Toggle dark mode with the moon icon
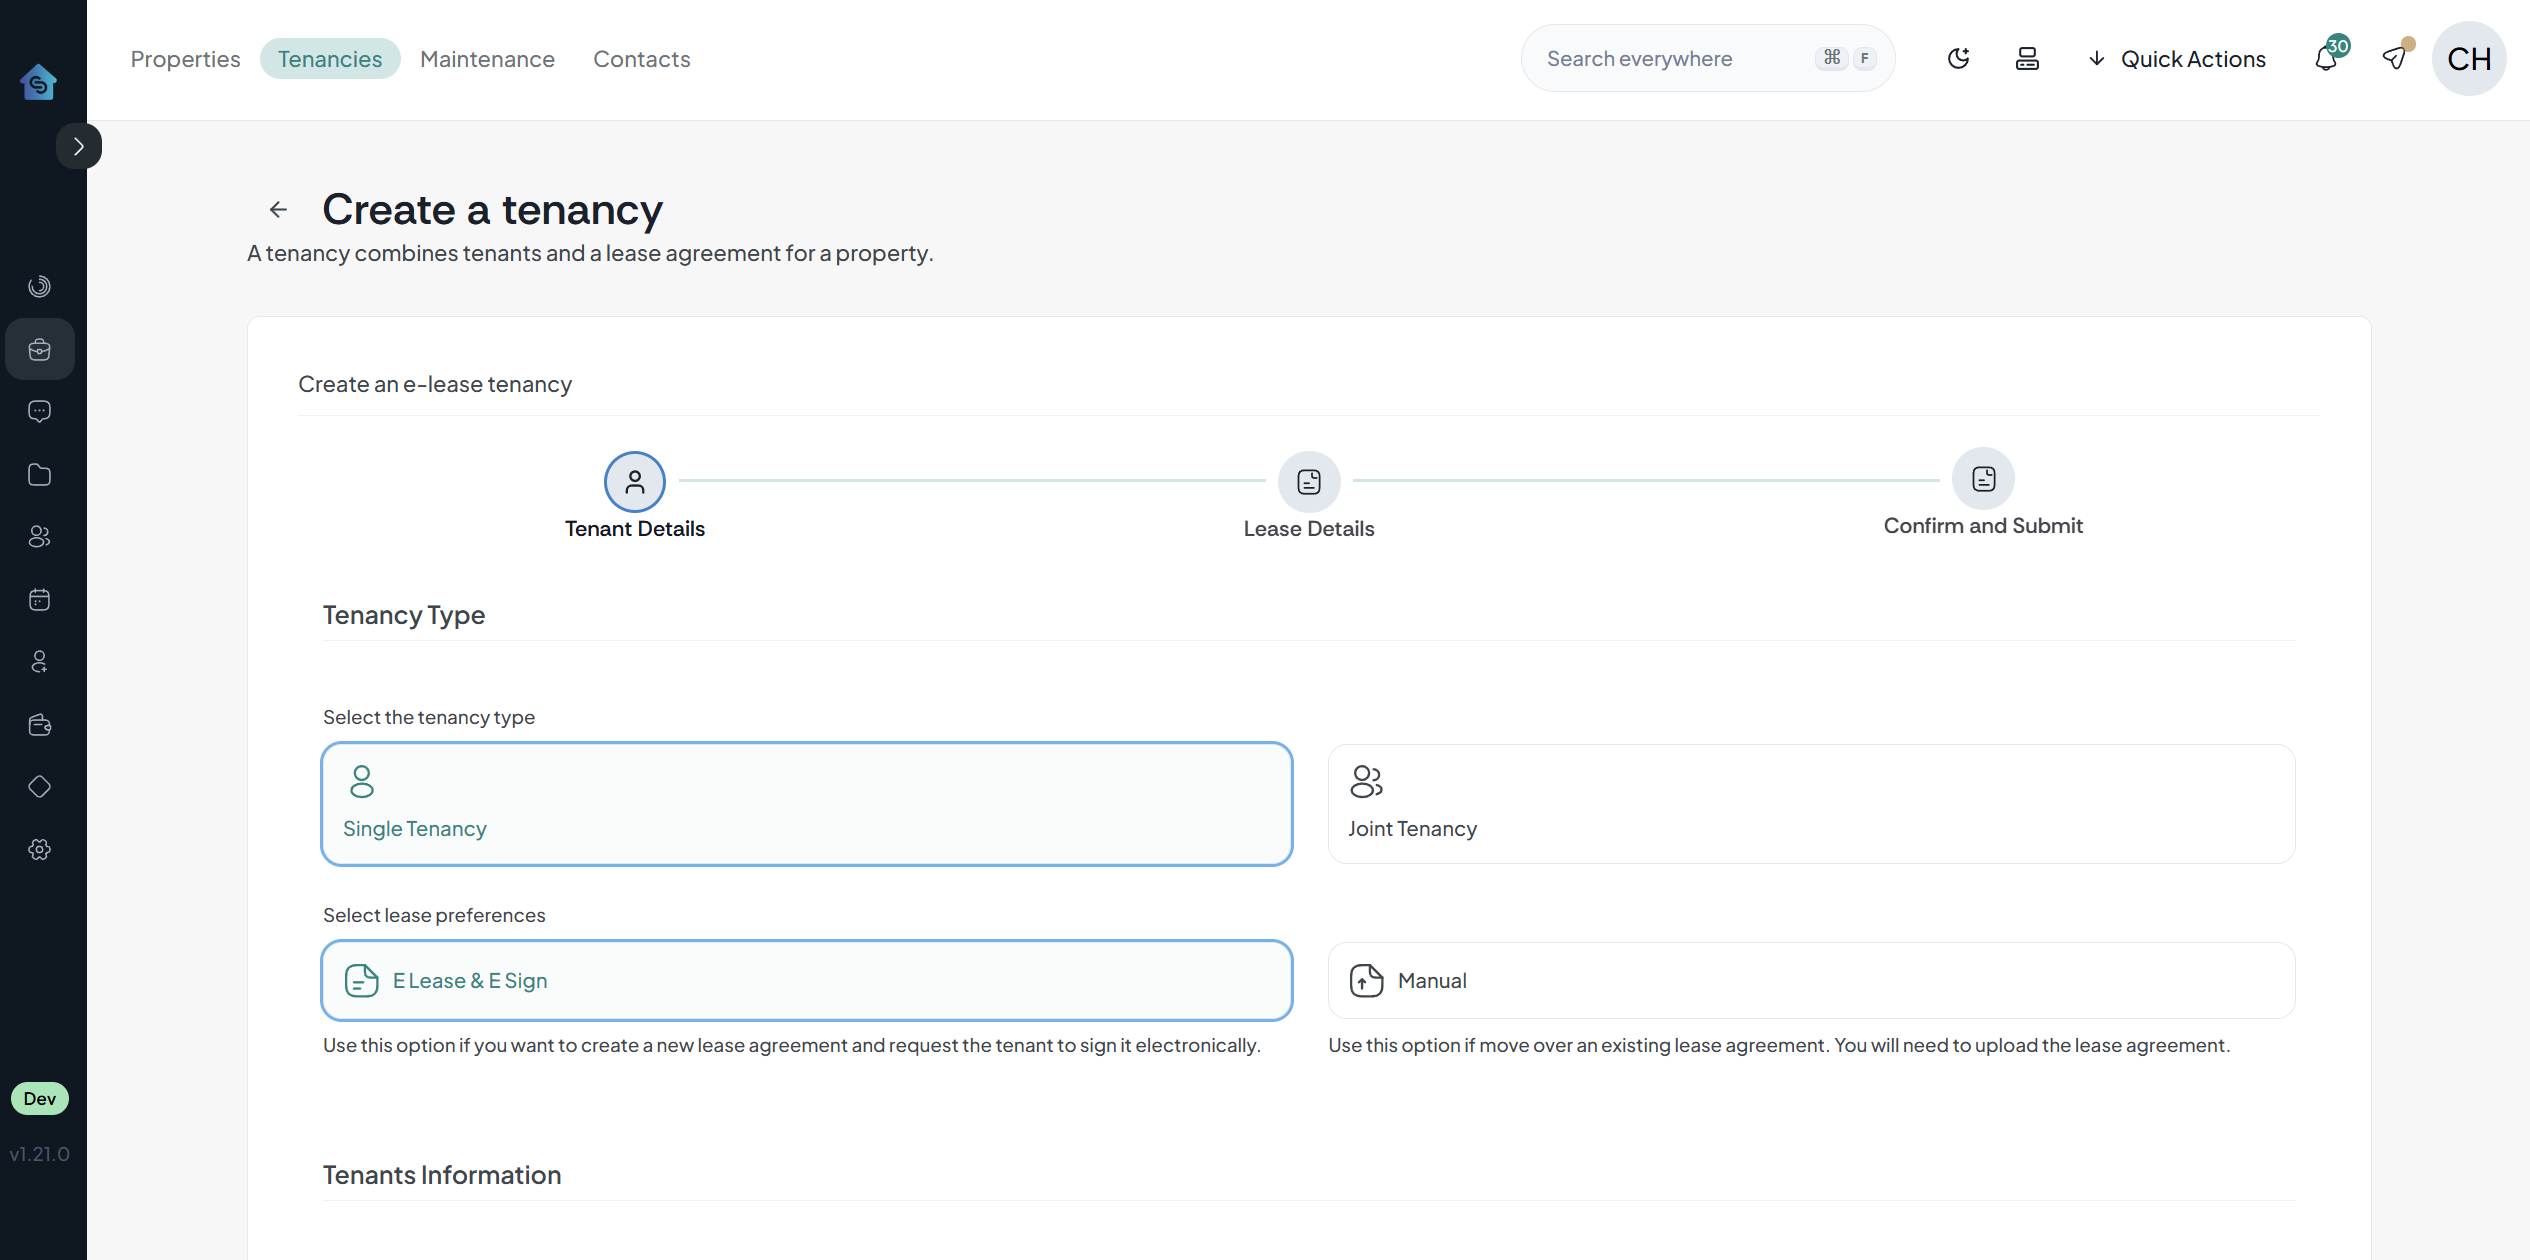2530x1260 pixels. (1959, 58)
